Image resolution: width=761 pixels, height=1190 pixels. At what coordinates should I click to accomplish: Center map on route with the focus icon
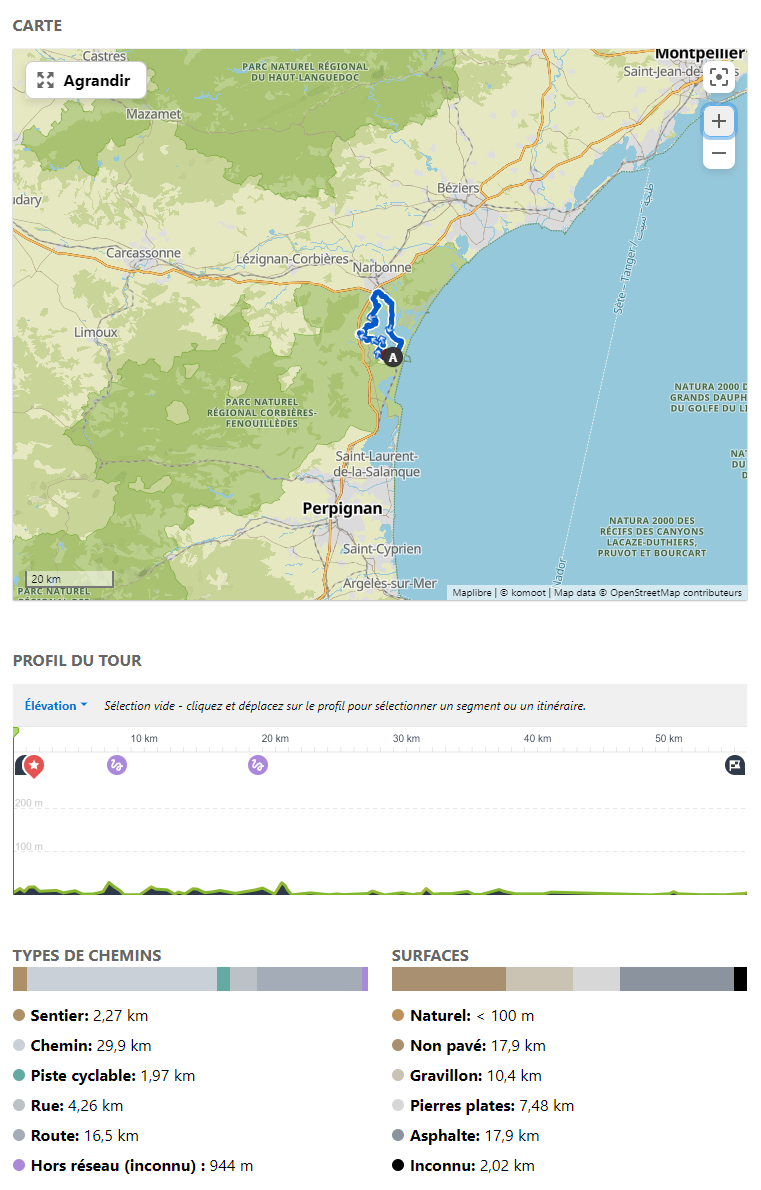(x=719, y=77)
